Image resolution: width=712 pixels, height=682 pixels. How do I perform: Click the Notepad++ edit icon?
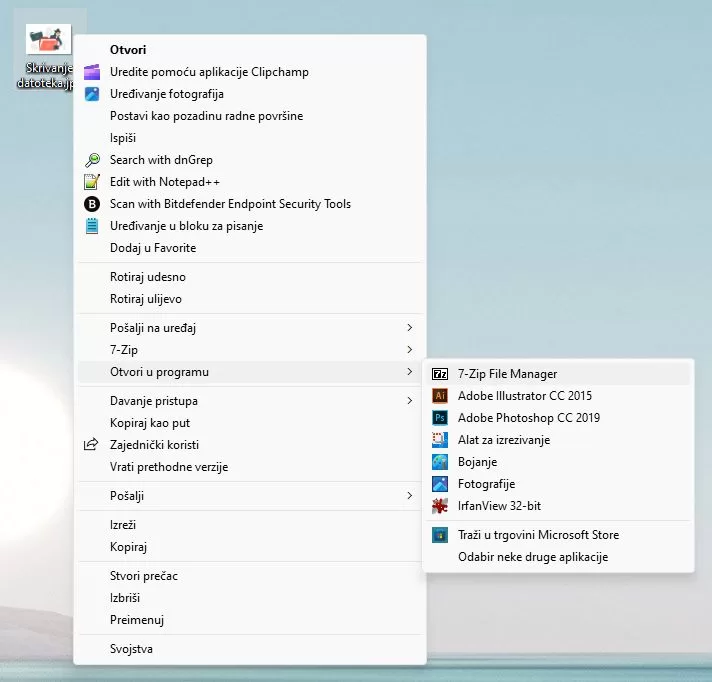[x=92, y=182]
